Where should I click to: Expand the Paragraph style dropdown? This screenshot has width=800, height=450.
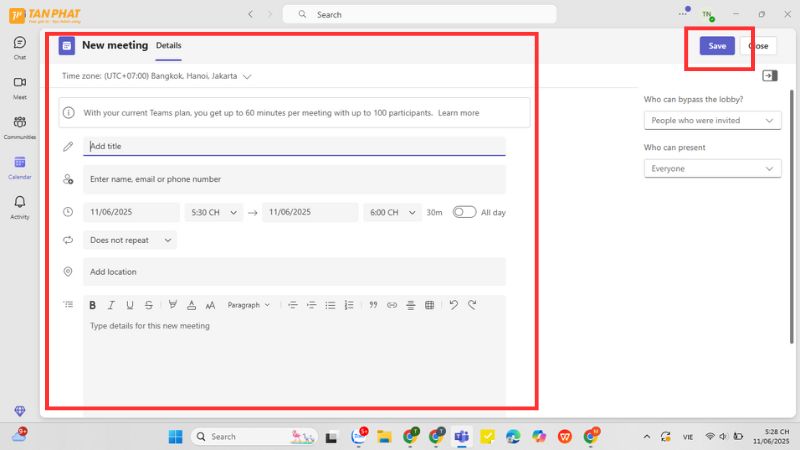pos(248,305)
